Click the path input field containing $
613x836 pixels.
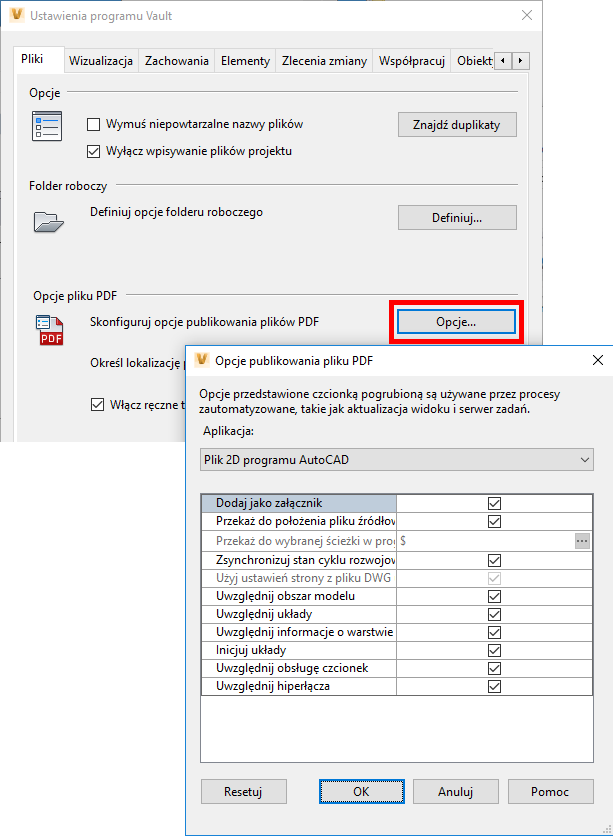coord(486,541)
